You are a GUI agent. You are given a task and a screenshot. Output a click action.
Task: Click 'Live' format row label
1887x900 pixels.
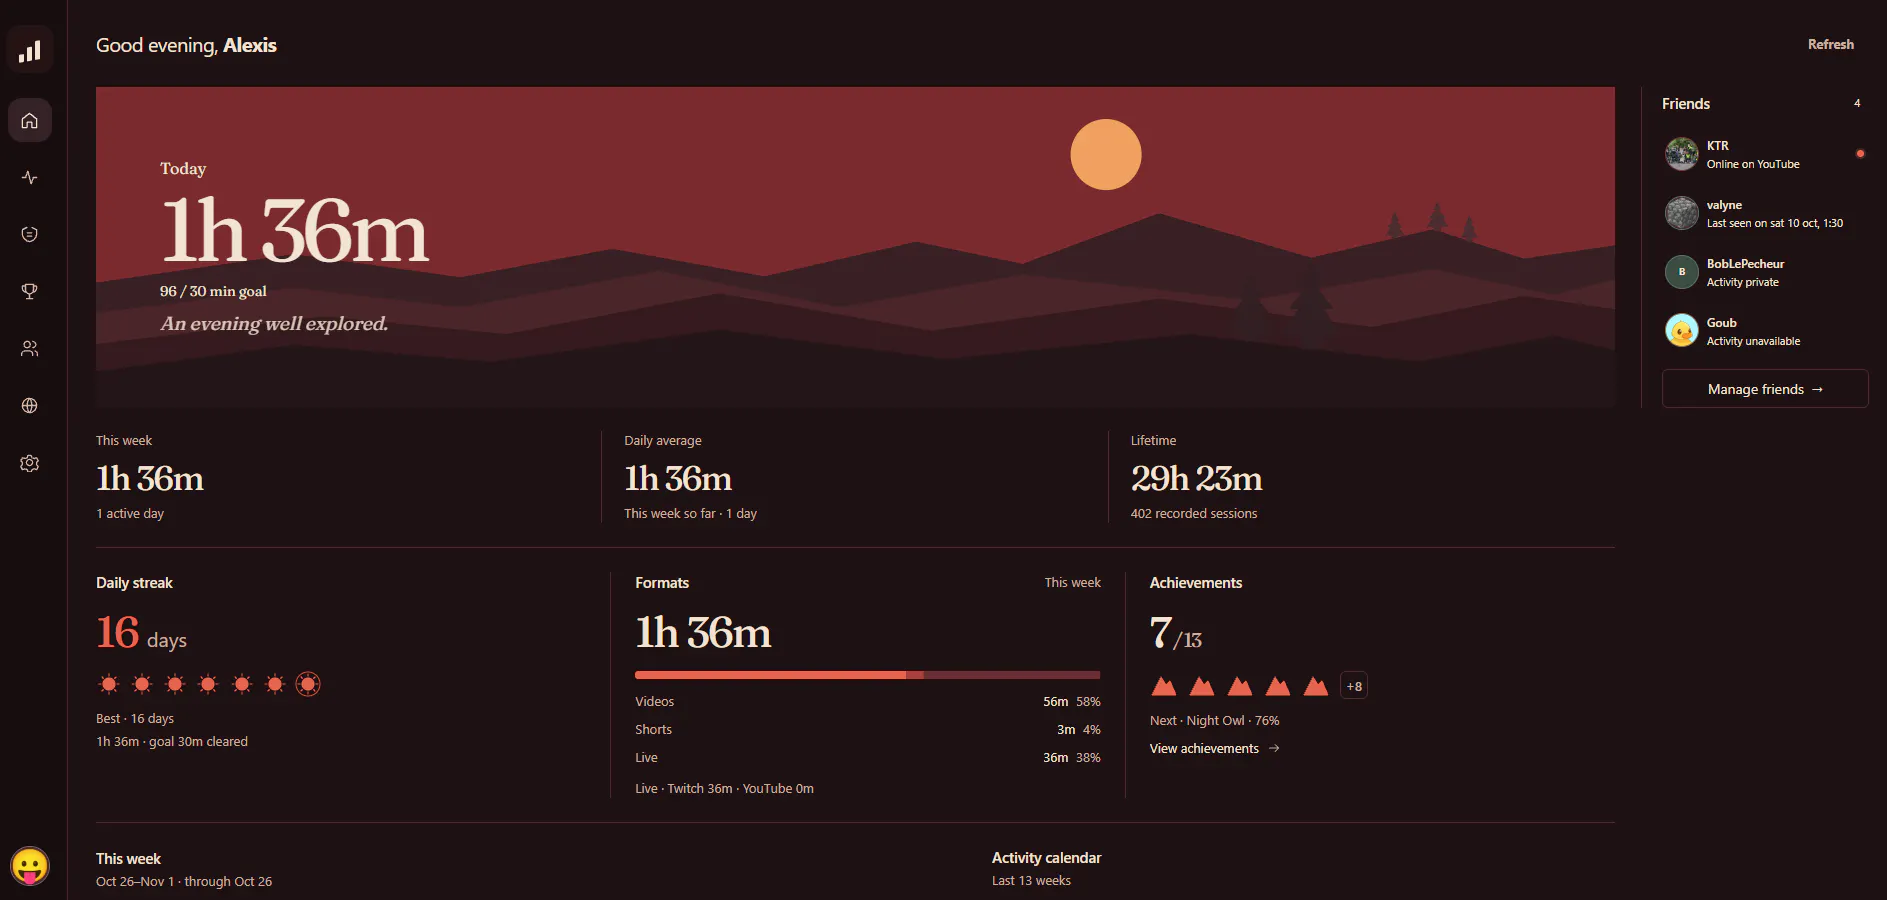[646, 758]
